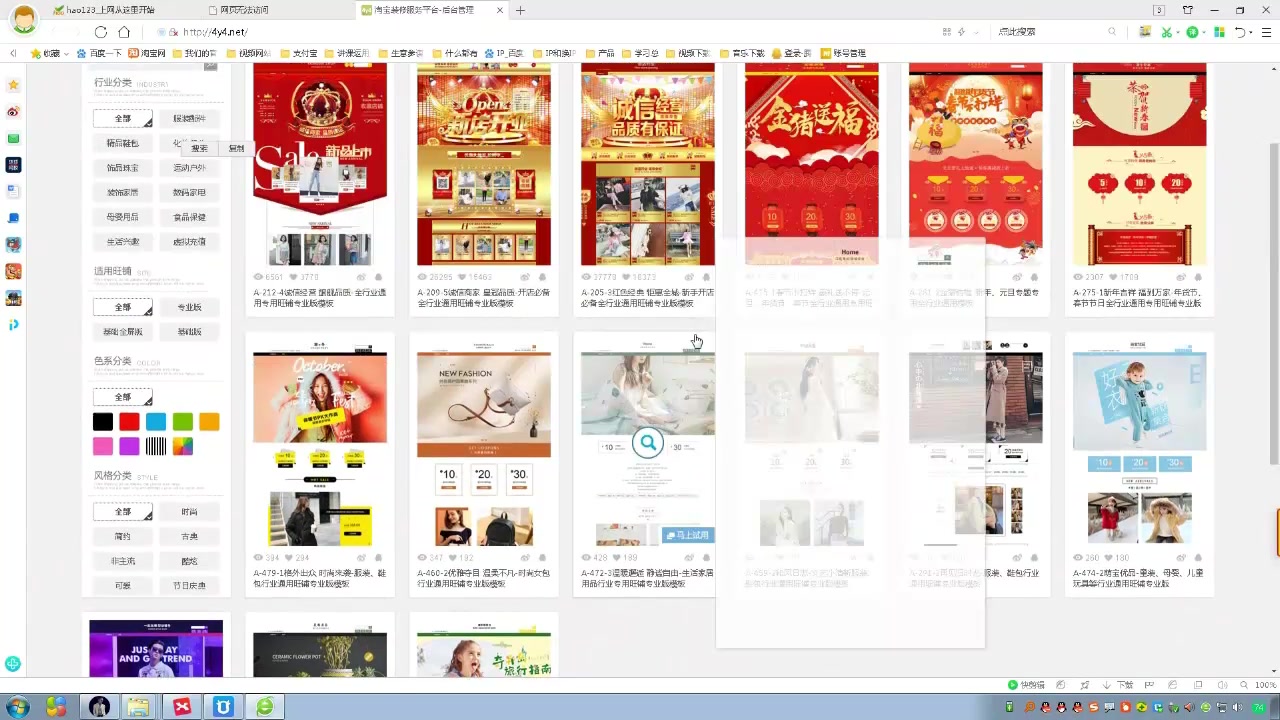The height and width of the screenshot is (720, 1280).
Task: Click heart like icon under A-479 template
Action: tap(291, 558)
